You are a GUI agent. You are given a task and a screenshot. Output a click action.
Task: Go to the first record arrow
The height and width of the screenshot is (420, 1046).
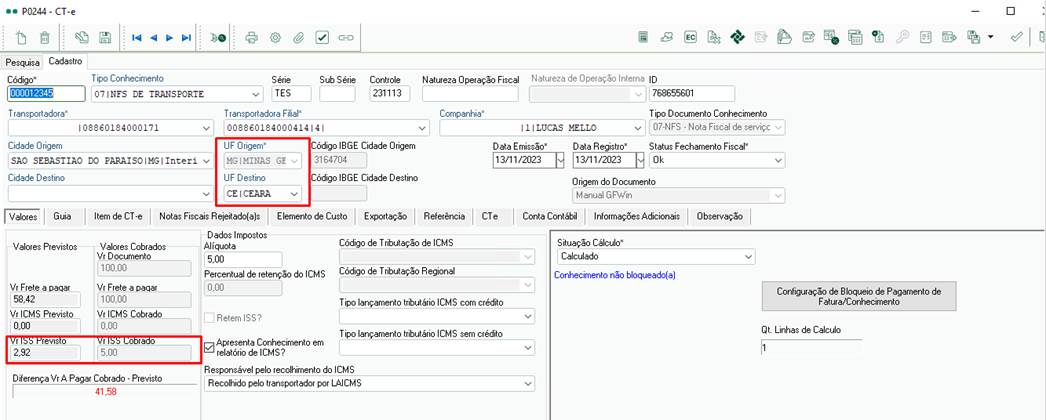tap(137, 38)
